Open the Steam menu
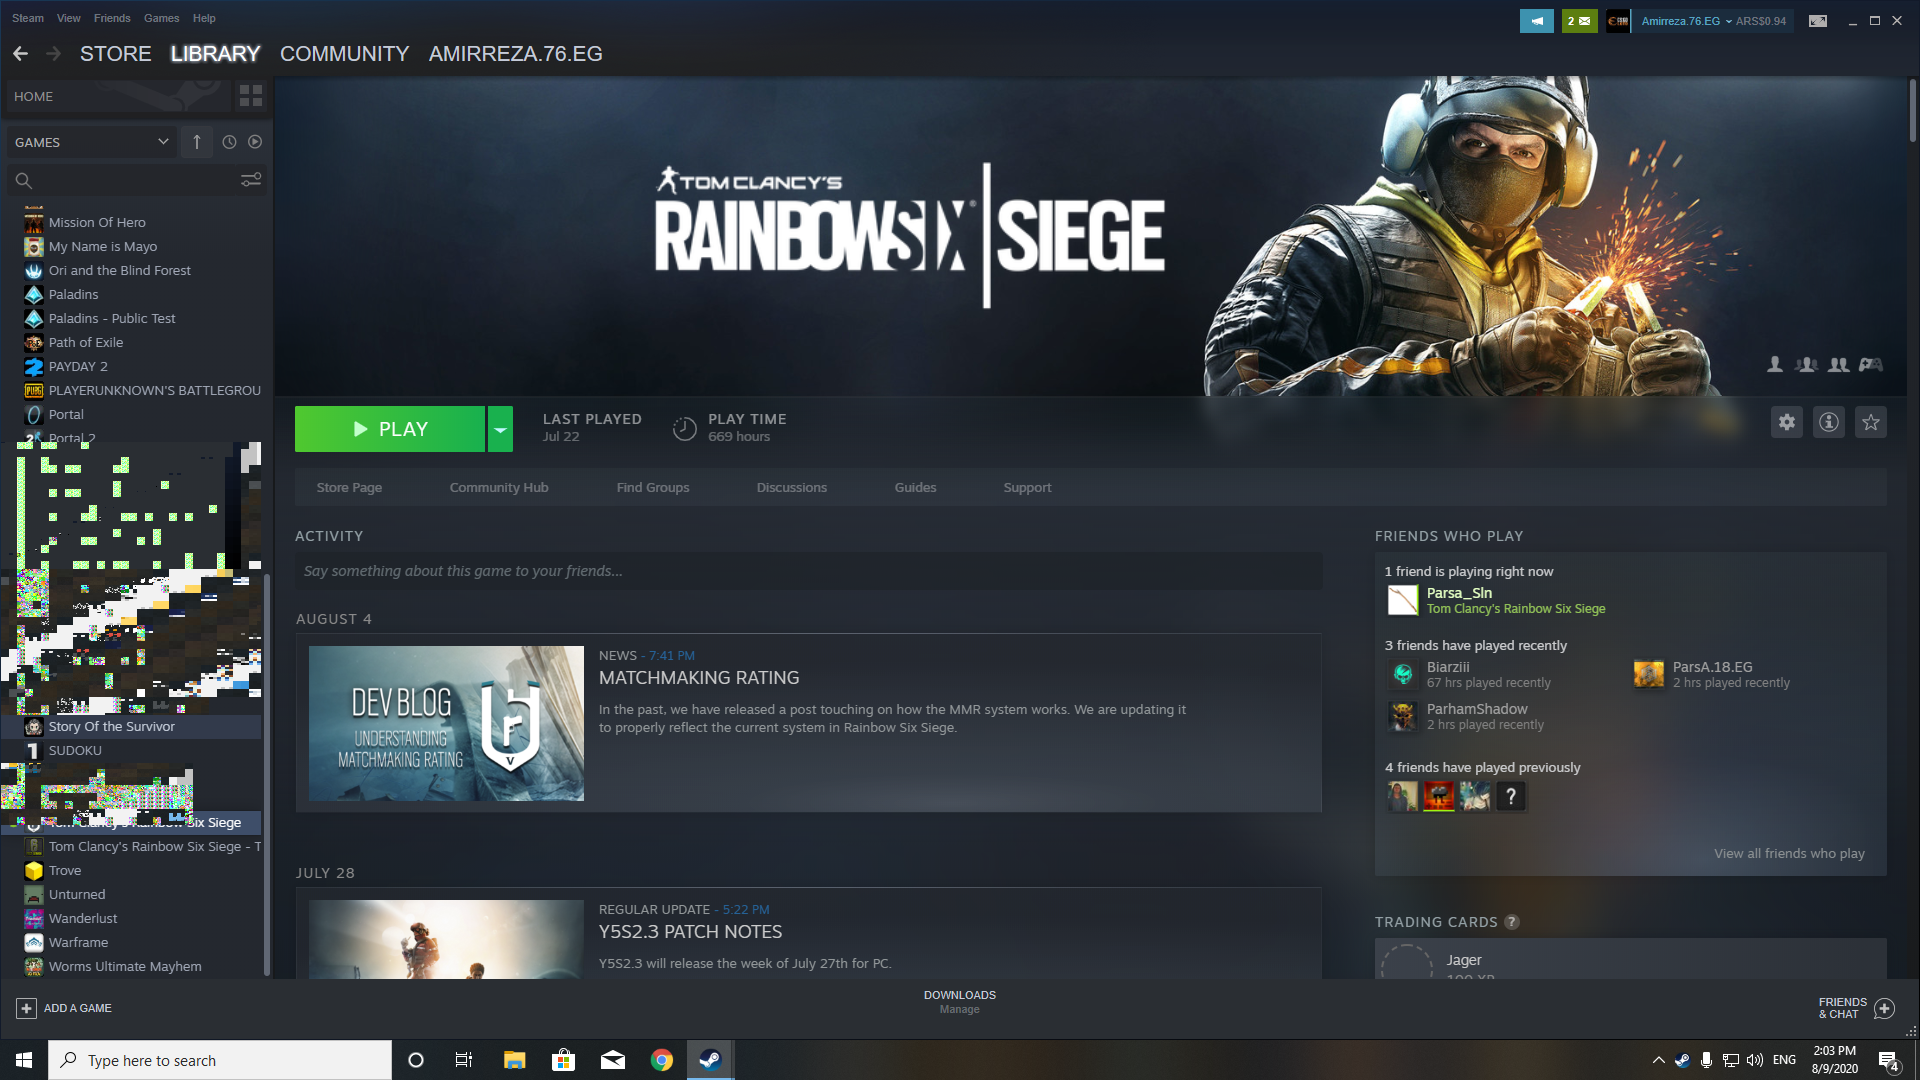The height and width of the screenshot is (1080, 1920). (x=28, y=18)
